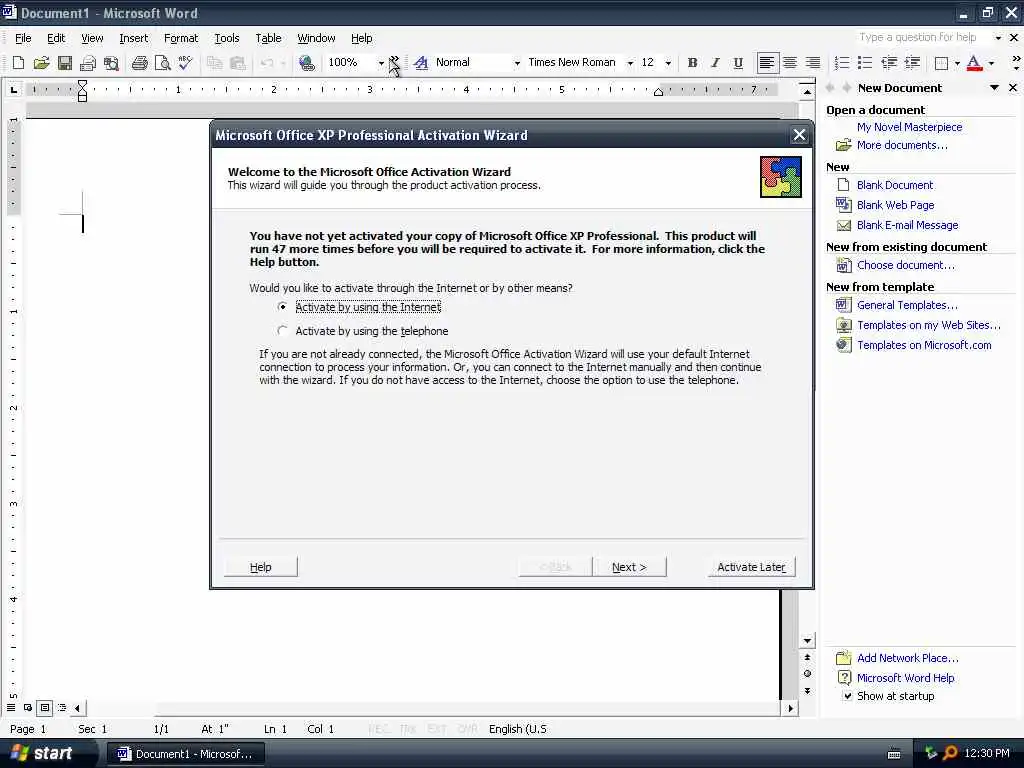Open the Style Normal dropdown
The height and width of the screenshot is (768, 1024).
(517, 63)
